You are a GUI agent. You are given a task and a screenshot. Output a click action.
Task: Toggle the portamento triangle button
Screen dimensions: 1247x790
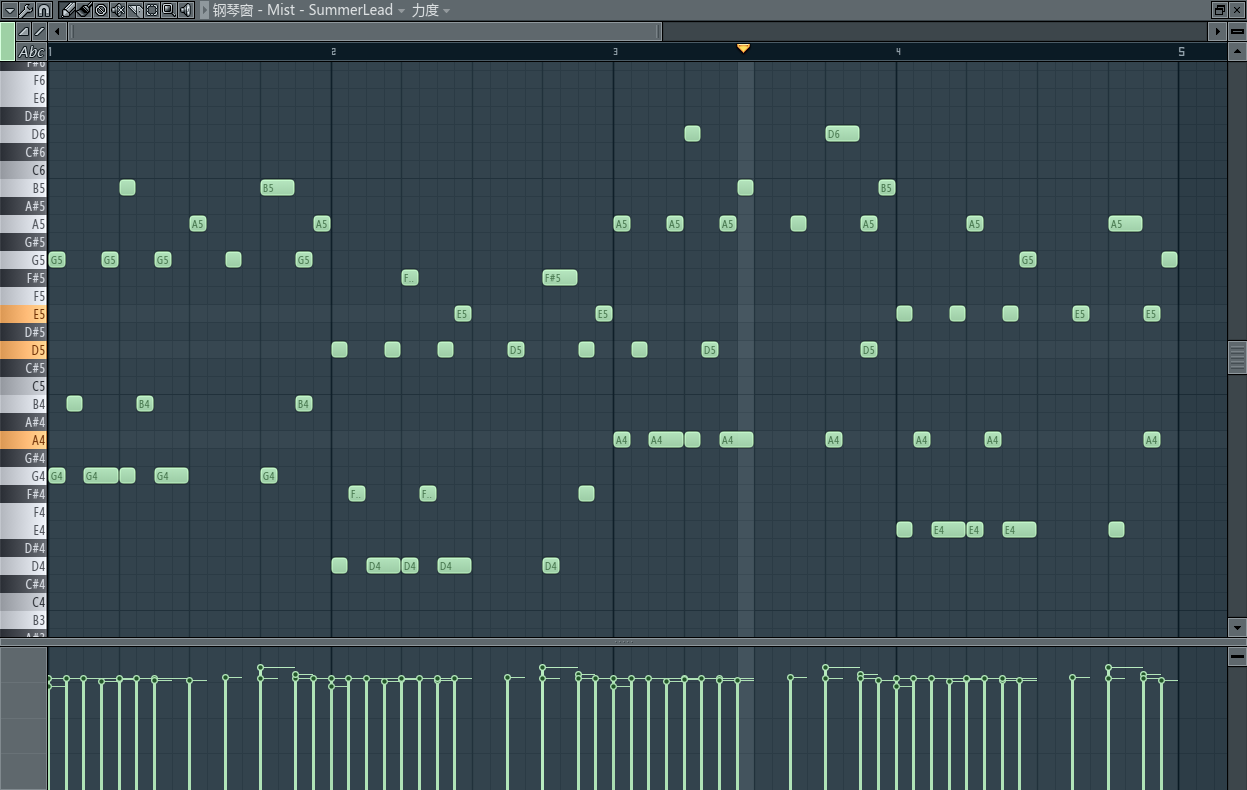[x=24, y=32]
